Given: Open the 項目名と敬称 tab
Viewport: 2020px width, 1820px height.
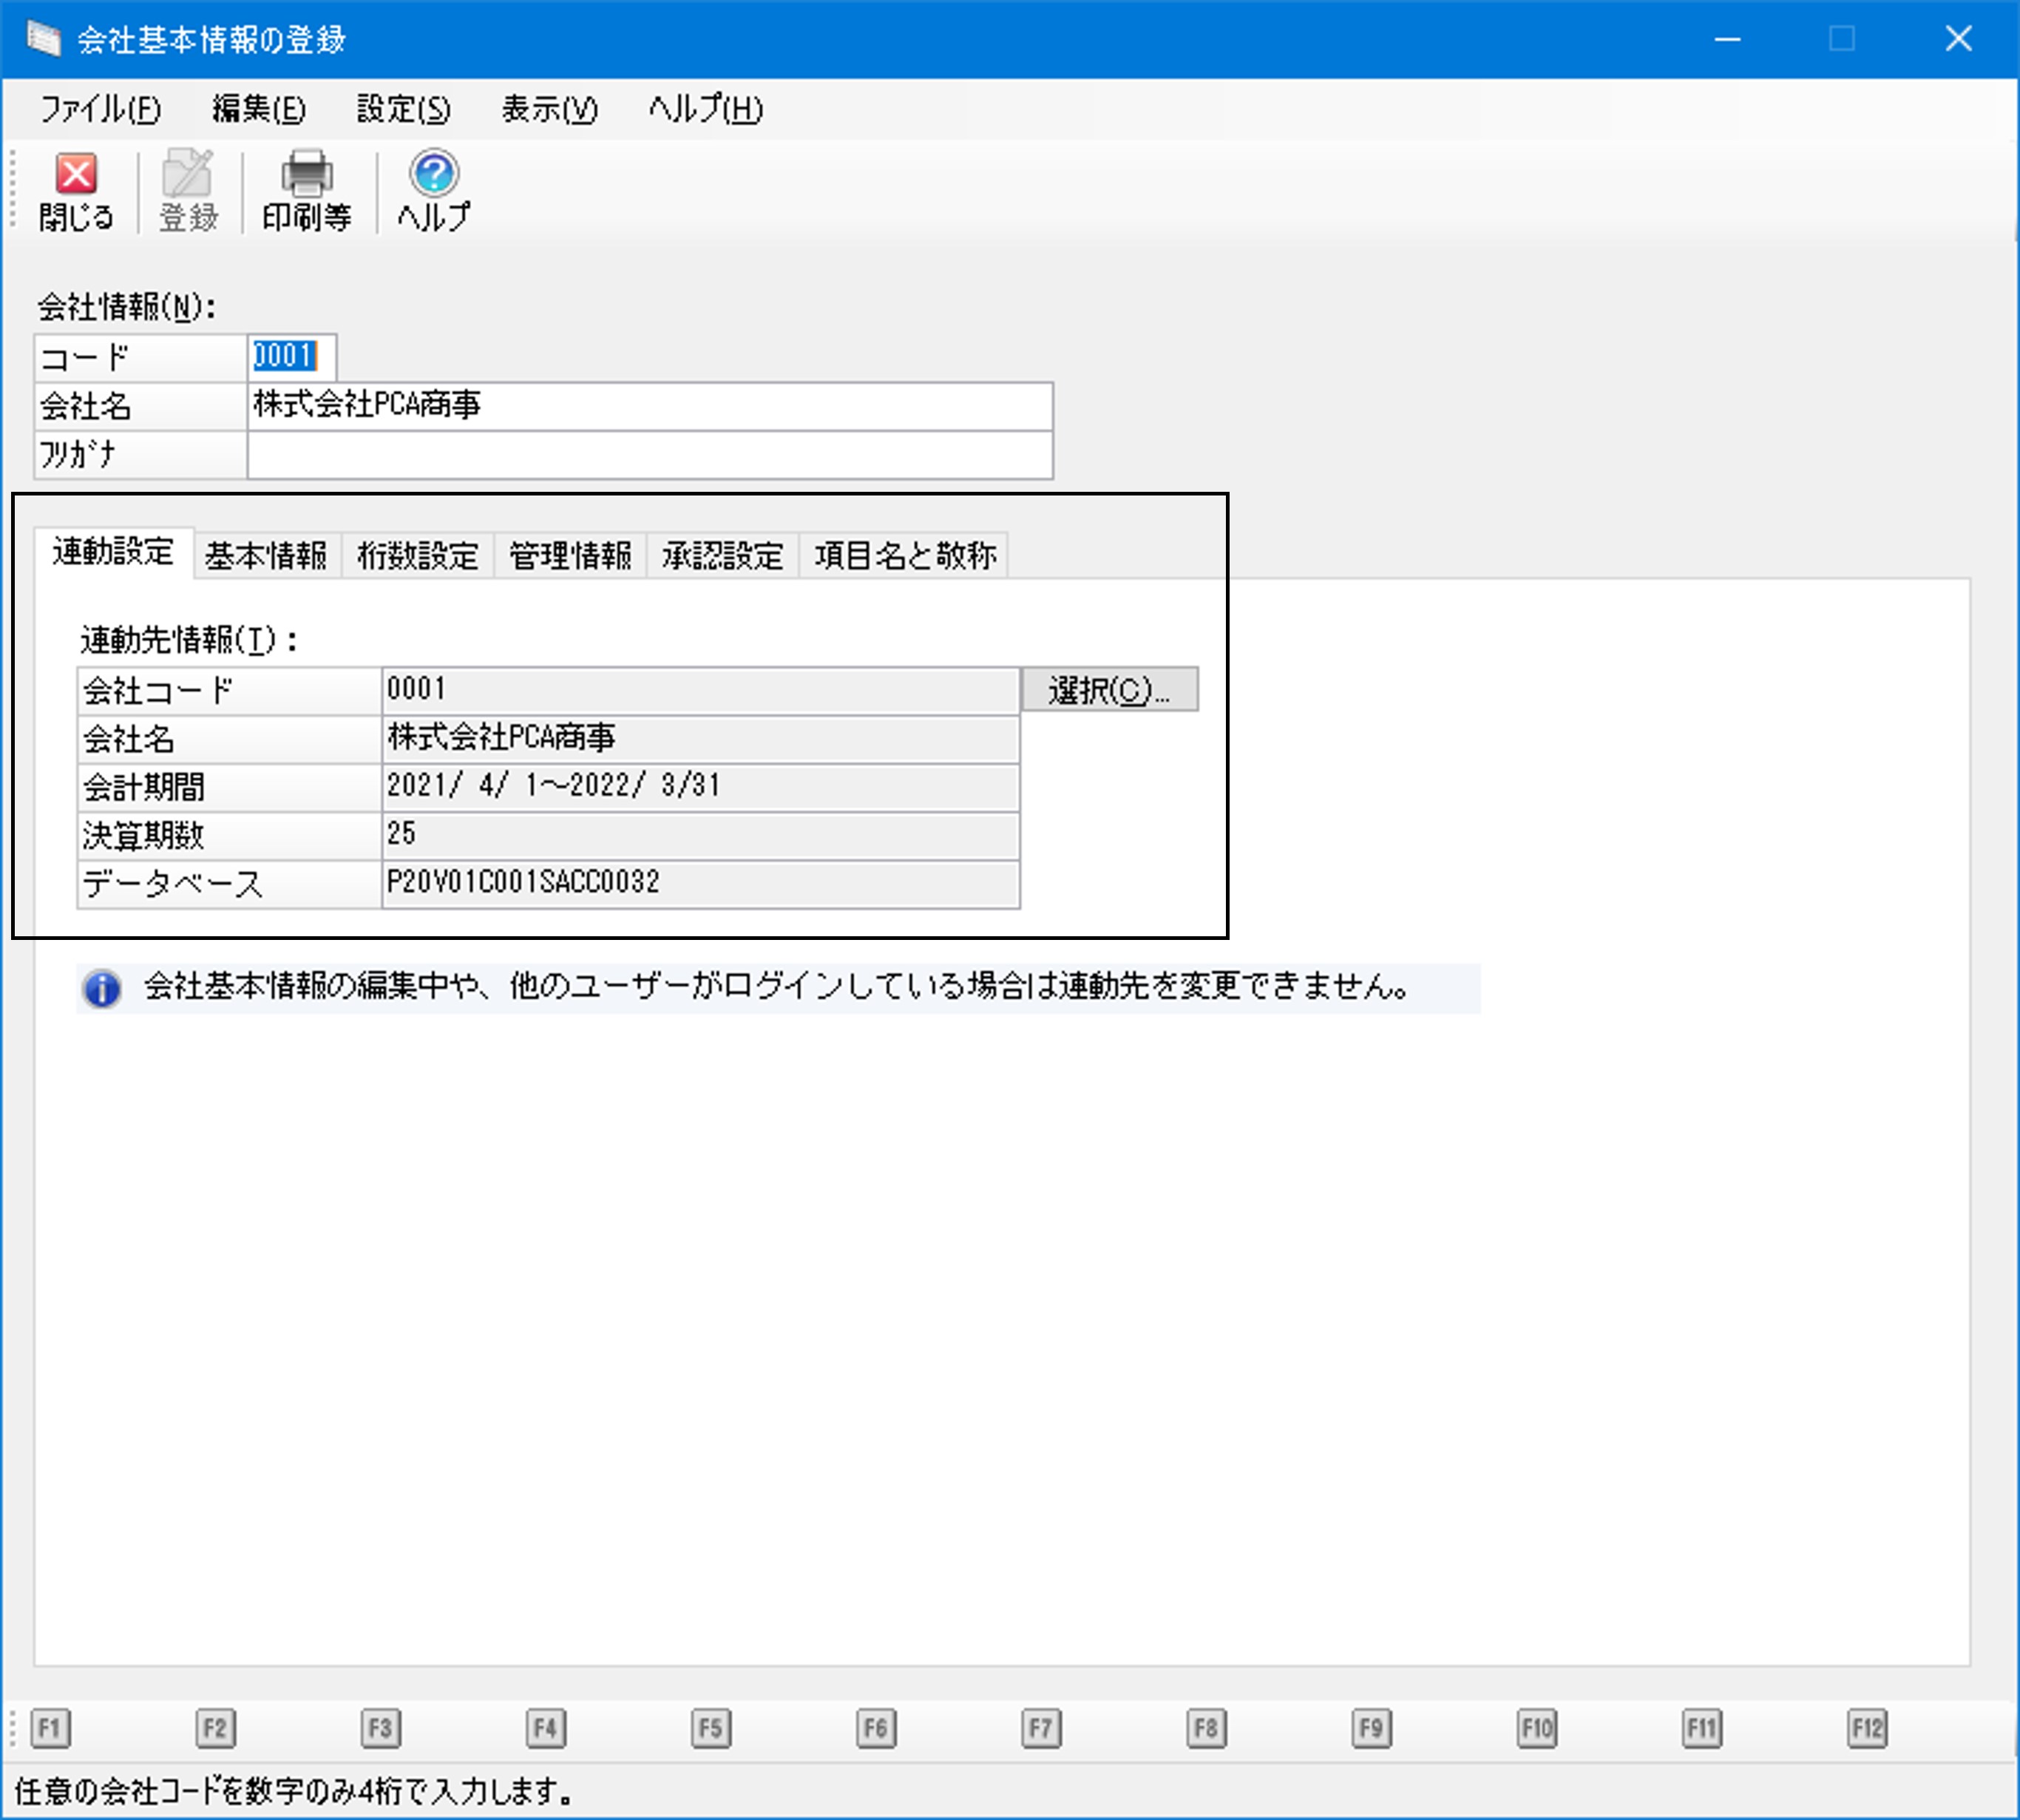Looking at the screenshot, I should point(905,556).
